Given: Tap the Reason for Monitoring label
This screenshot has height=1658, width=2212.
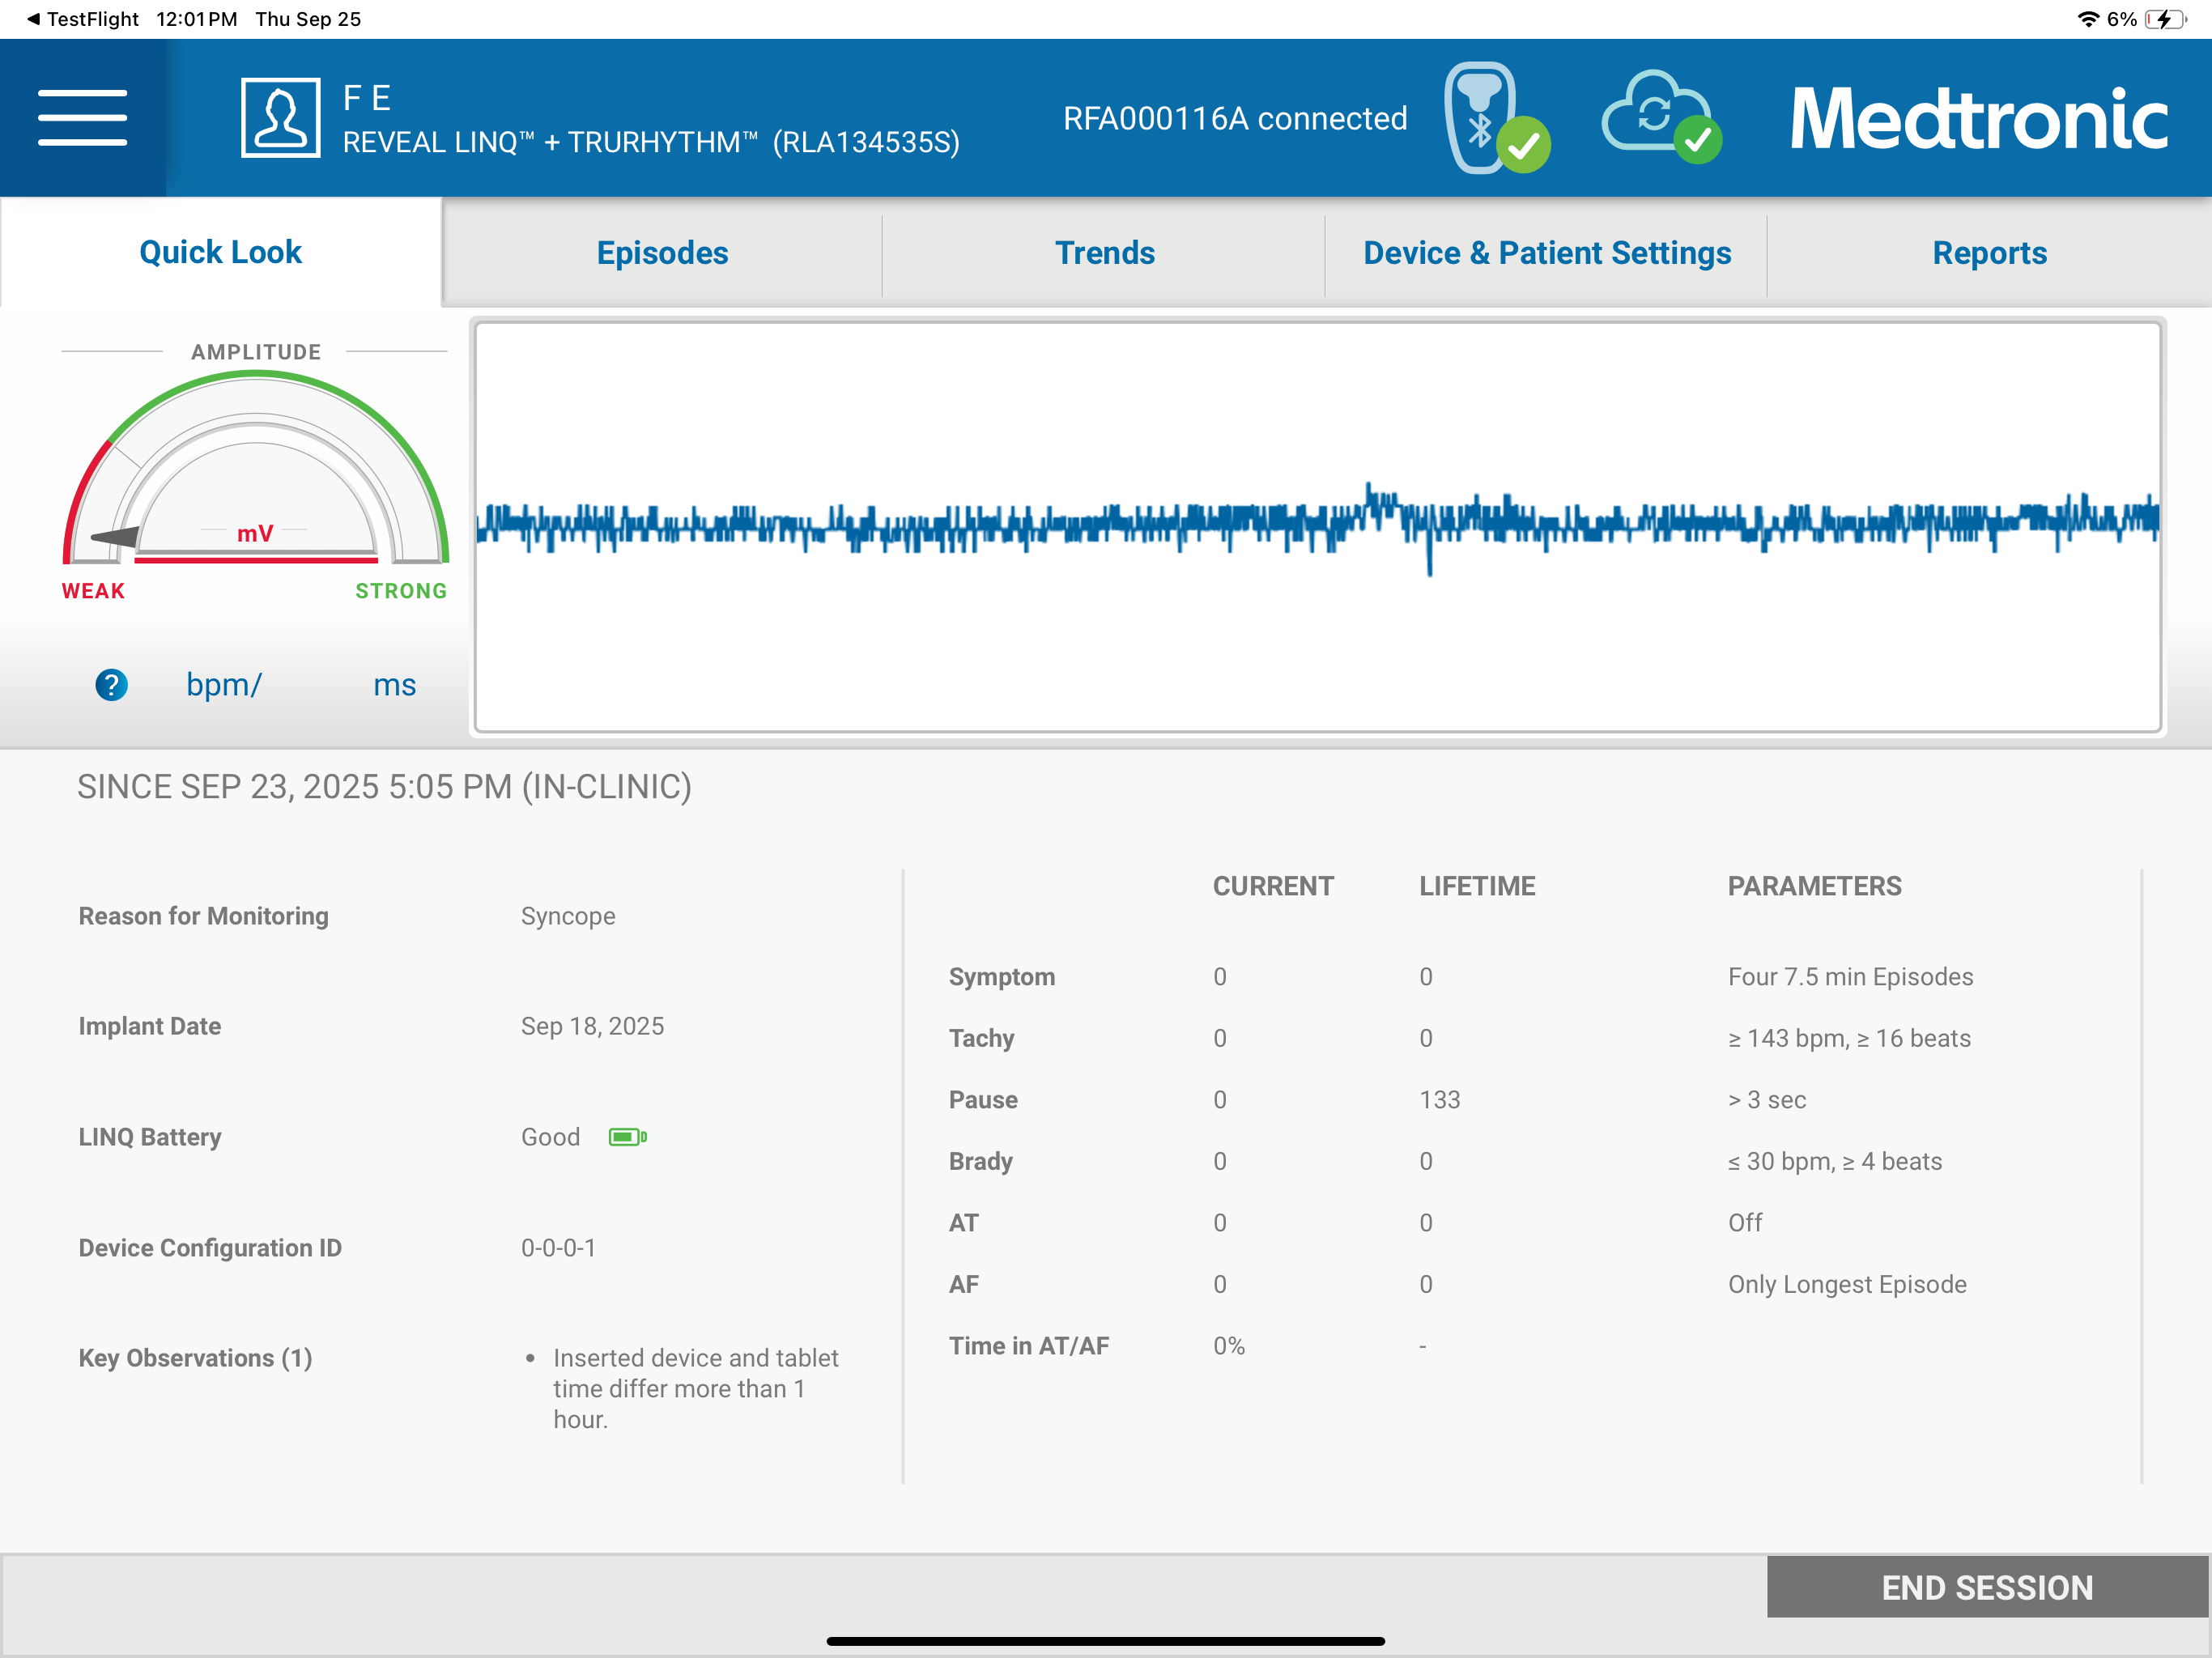Looking at the screenshot, I should 204,916.
